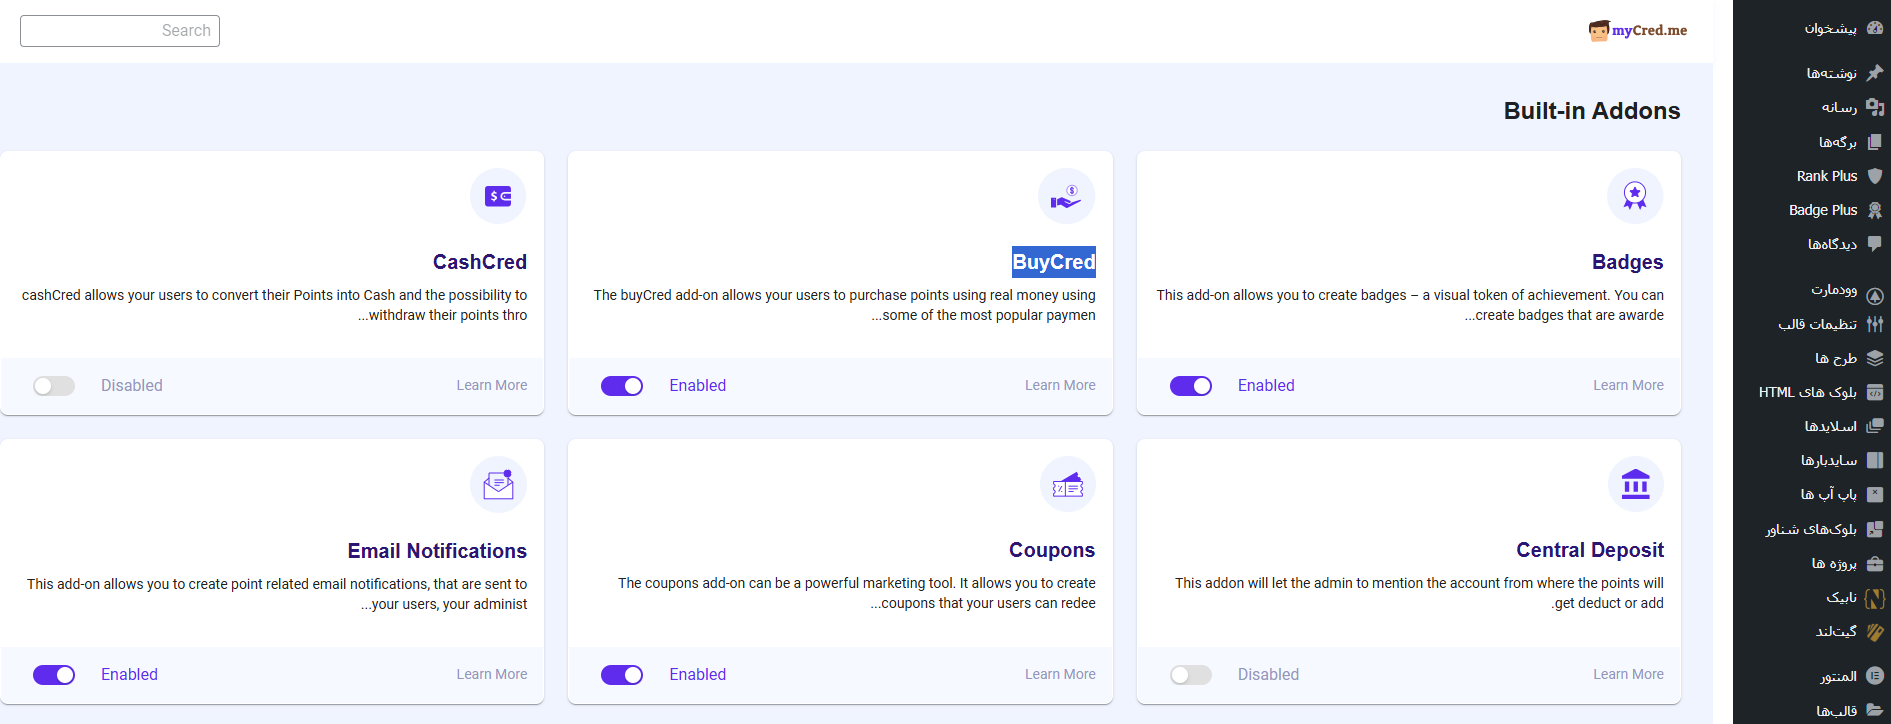
Task: Click the Pages icon in the sidebar
Action: pos(1875,142)
